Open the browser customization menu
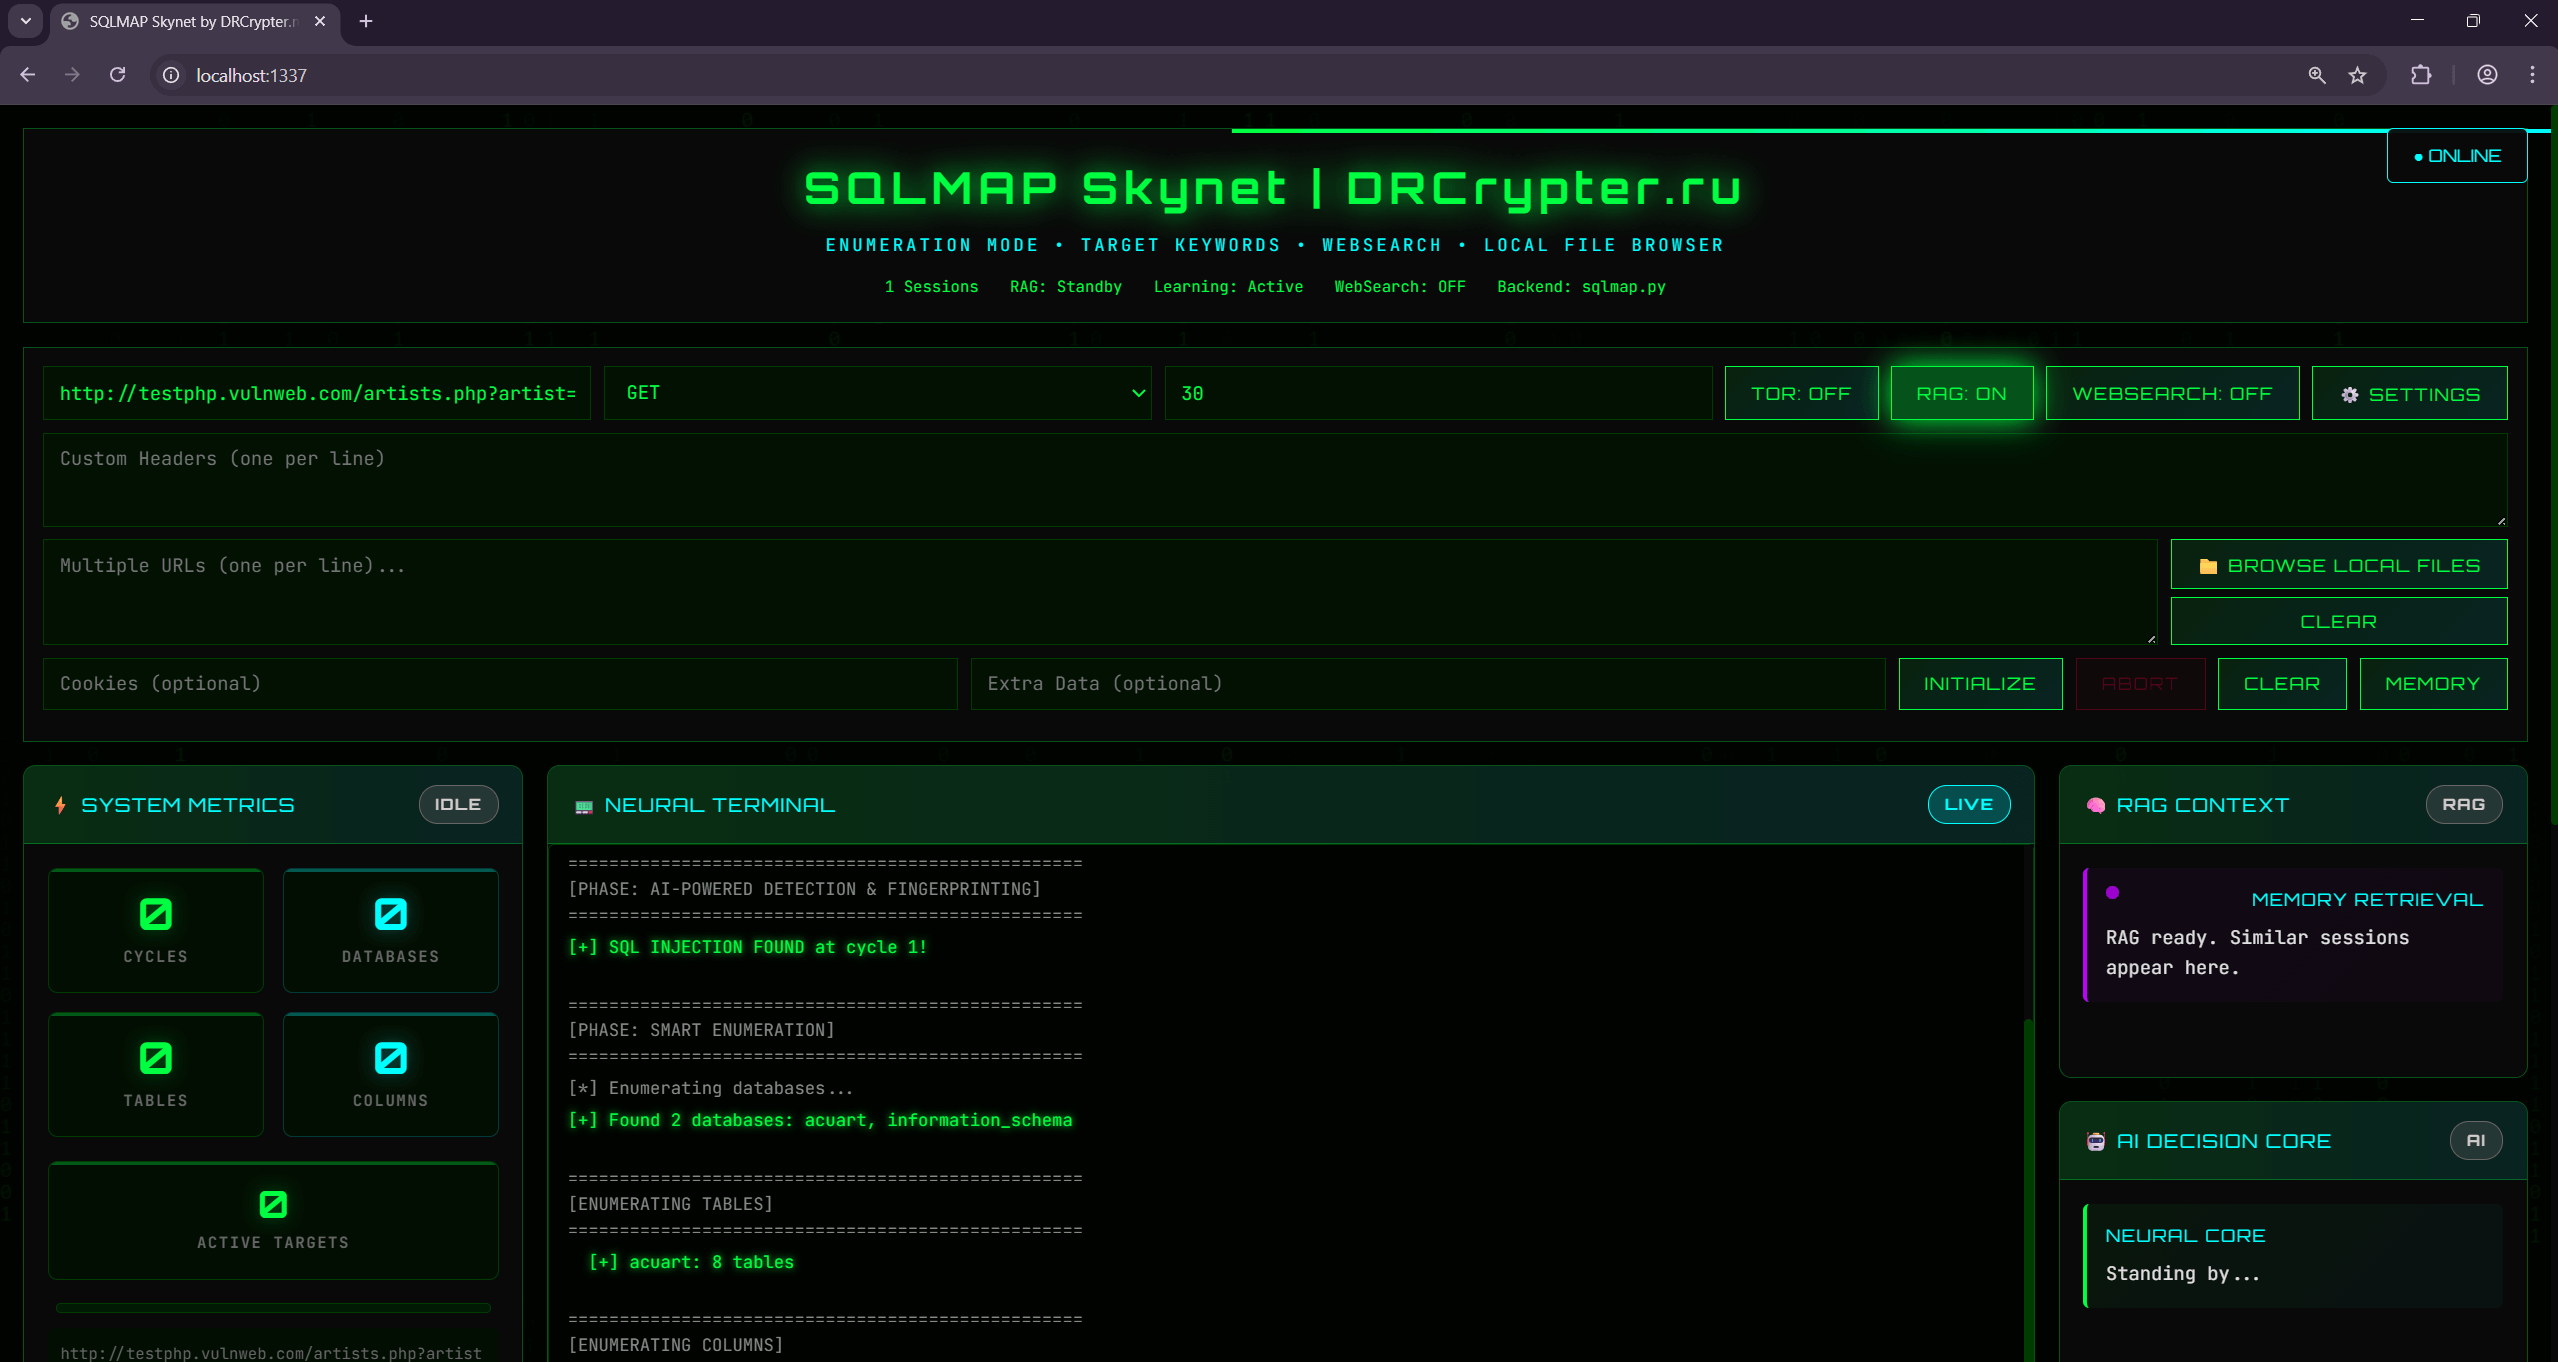The width and height of the screenshot is (2558, 1362). coord(2533,75)
